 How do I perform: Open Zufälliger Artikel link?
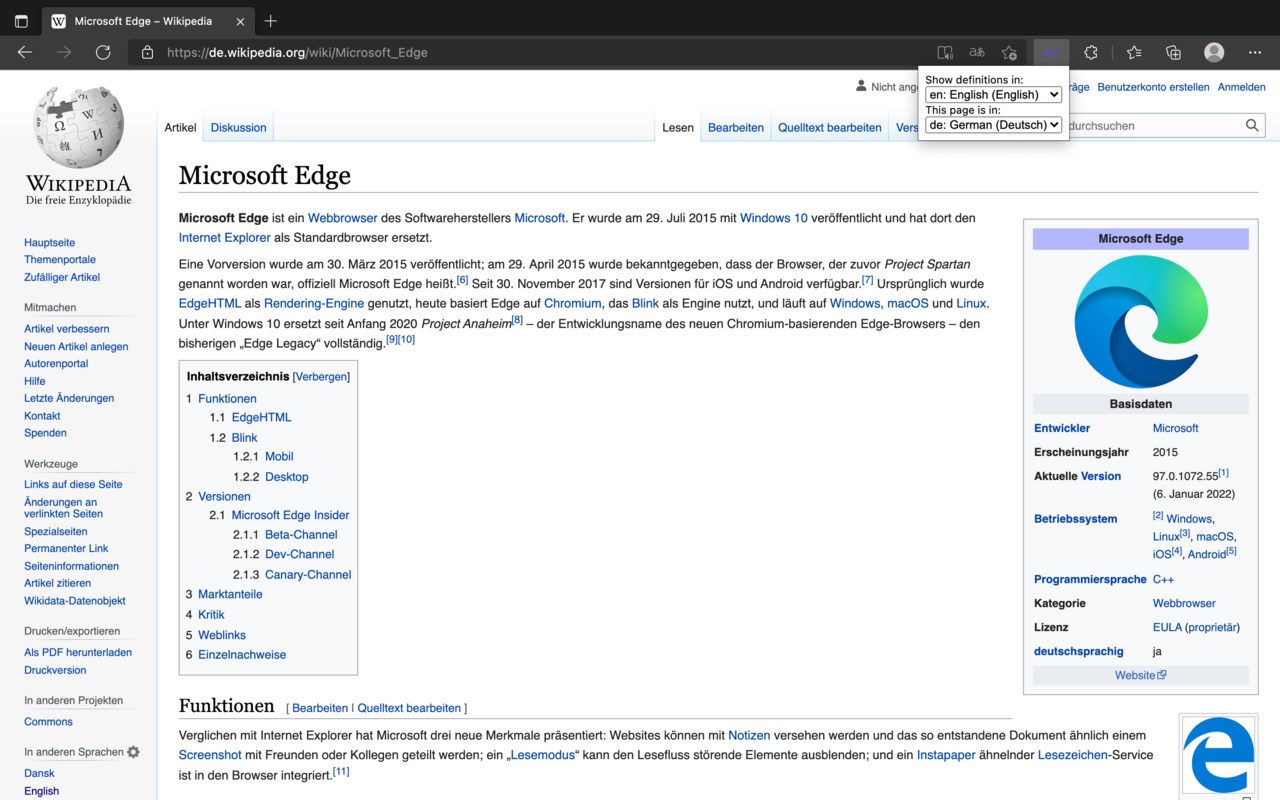tap(62, 277)
